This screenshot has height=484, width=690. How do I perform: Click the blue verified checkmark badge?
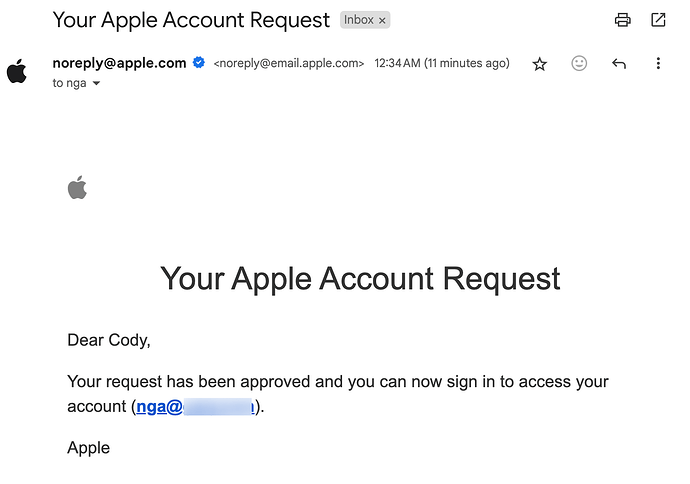click(x=199, y=63)
